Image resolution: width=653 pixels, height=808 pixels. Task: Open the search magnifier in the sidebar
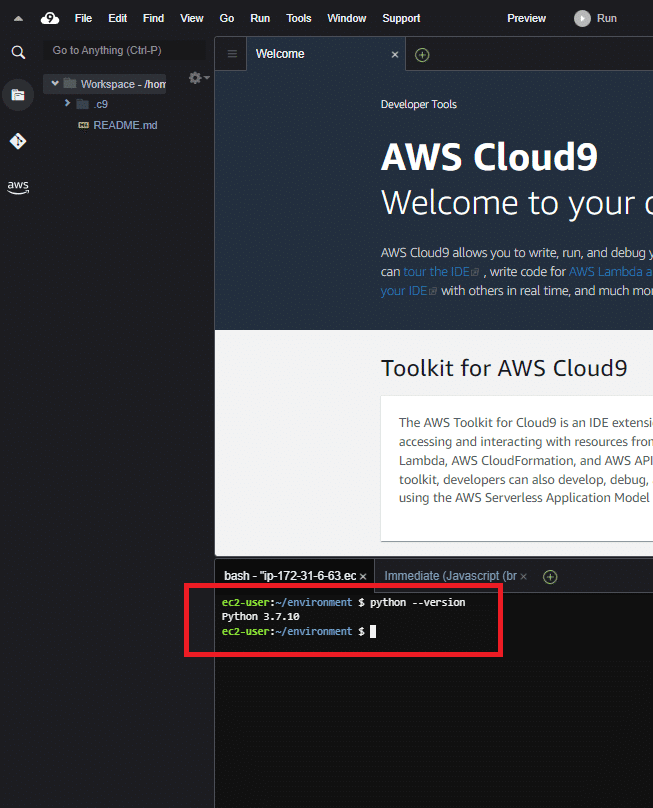(x=18, y=52)
